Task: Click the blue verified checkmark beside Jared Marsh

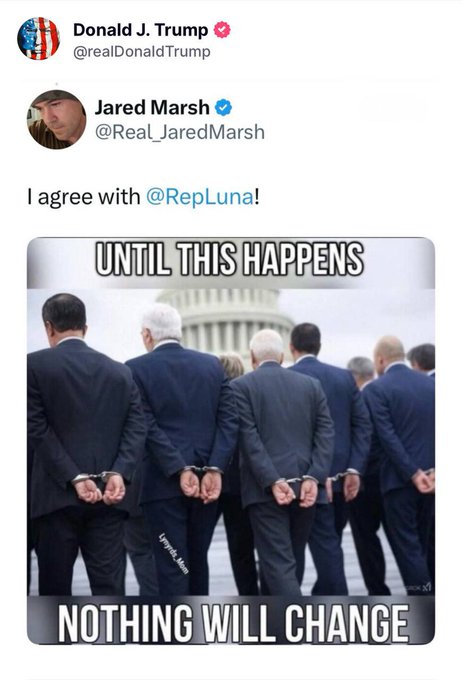Action: [223, 108]
